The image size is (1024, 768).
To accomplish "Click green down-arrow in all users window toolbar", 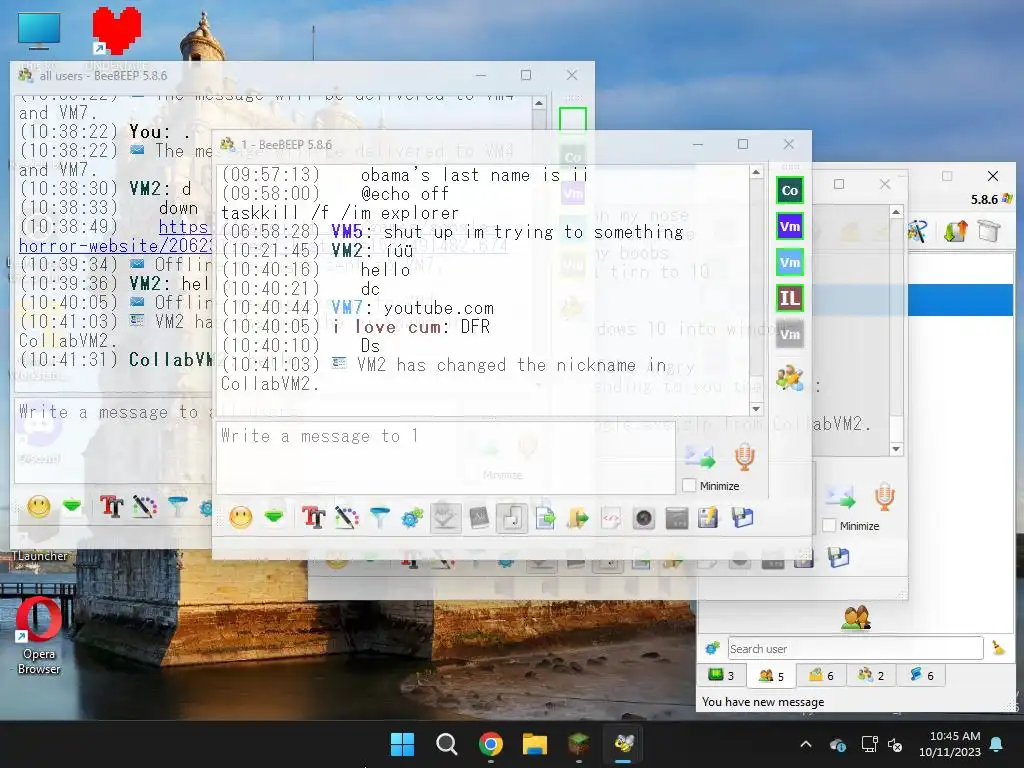I will (x=72, y=505).
